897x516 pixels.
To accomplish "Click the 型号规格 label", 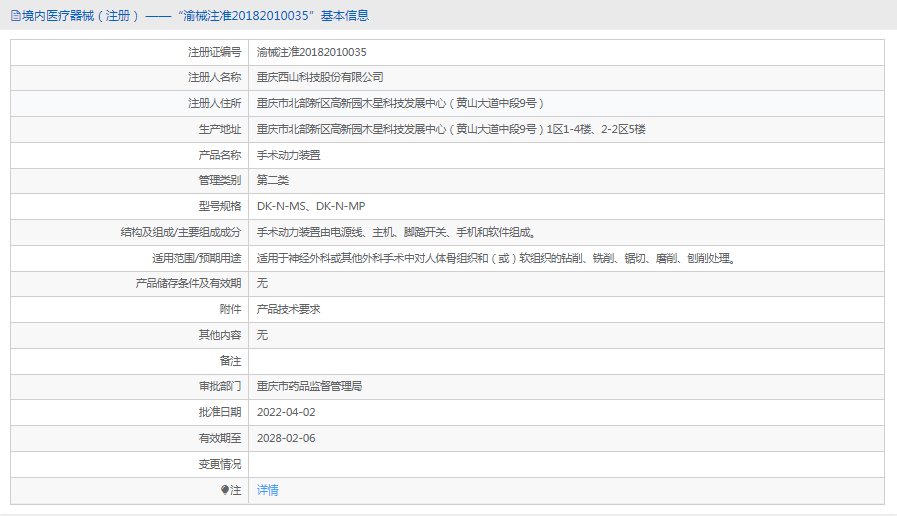I will (220, 206).
